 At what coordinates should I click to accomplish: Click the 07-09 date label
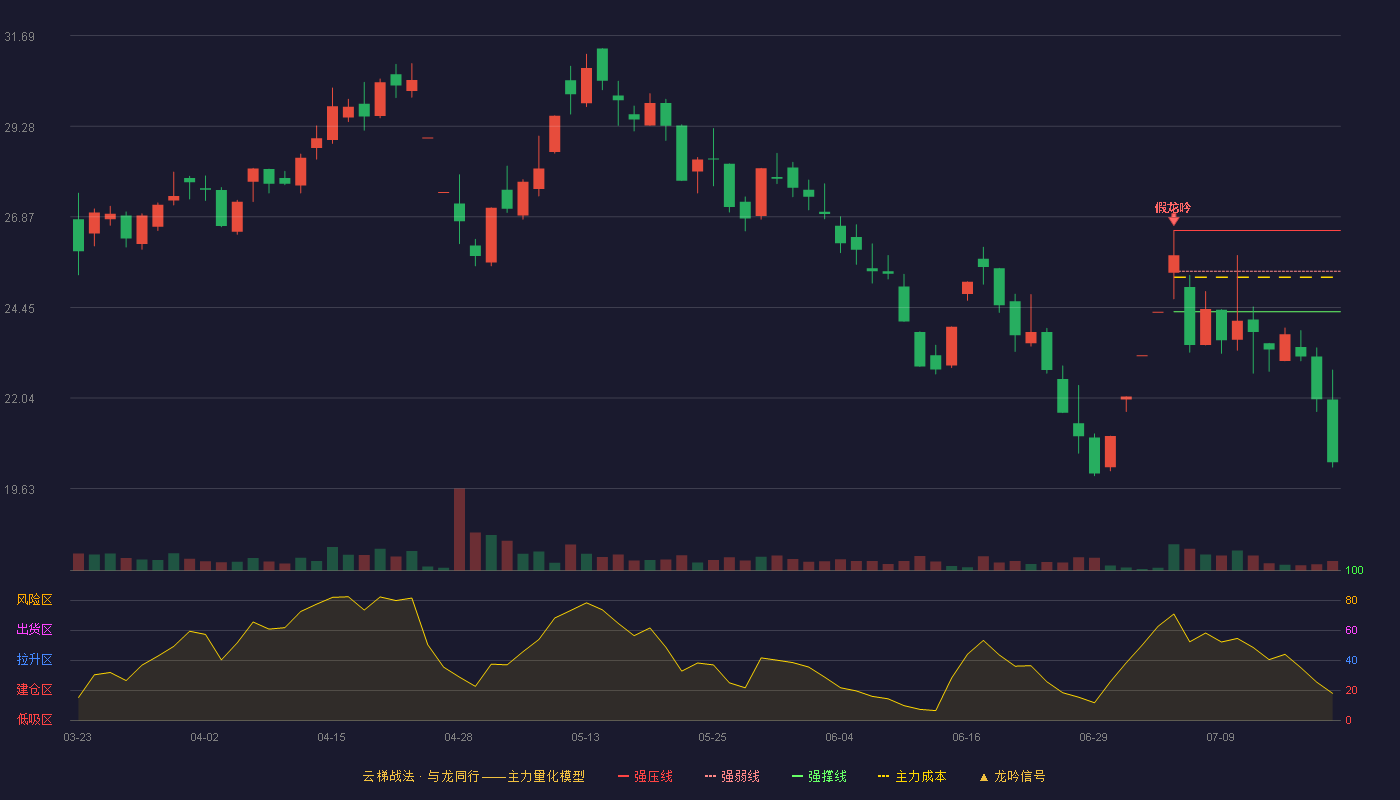[x=1220, y=737]
